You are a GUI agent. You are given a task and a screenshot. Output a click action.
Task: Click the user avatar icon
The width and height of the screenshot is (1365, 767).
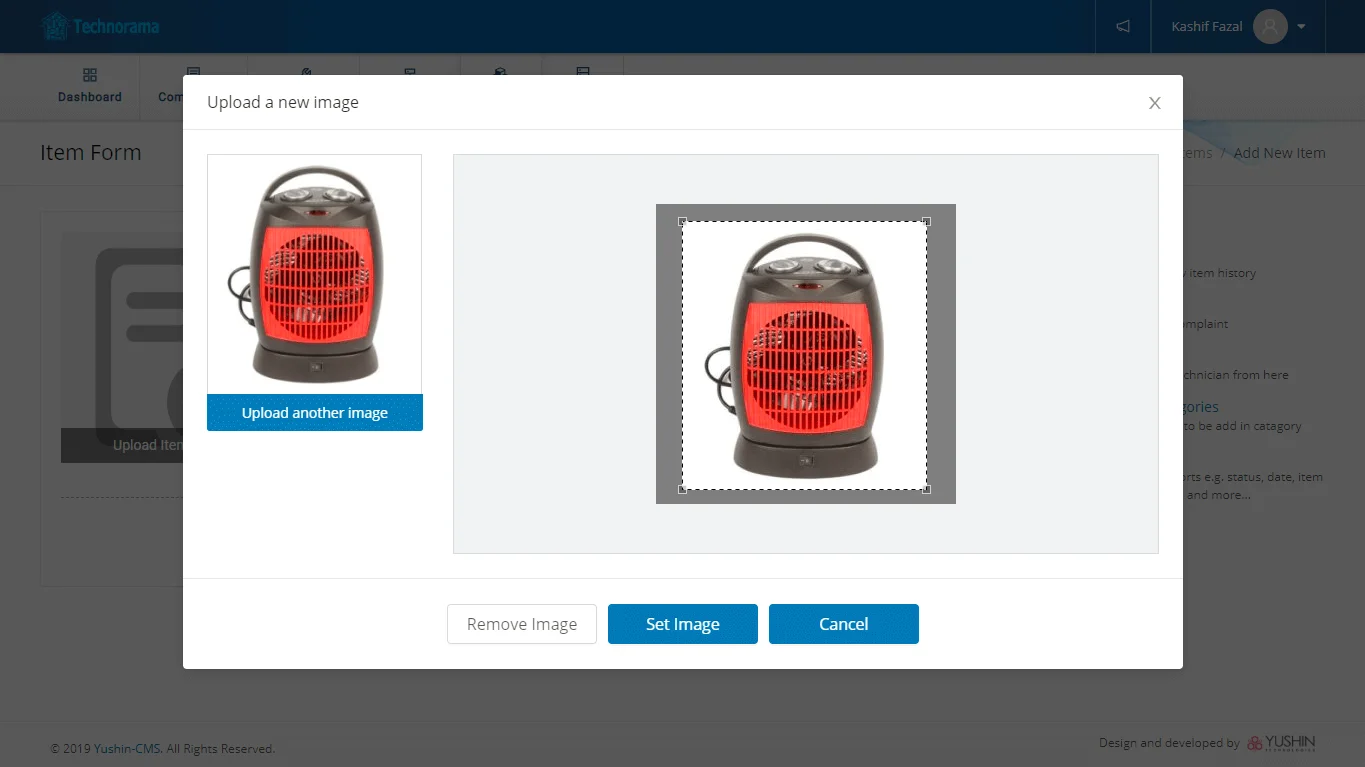tap(1269, 26)
